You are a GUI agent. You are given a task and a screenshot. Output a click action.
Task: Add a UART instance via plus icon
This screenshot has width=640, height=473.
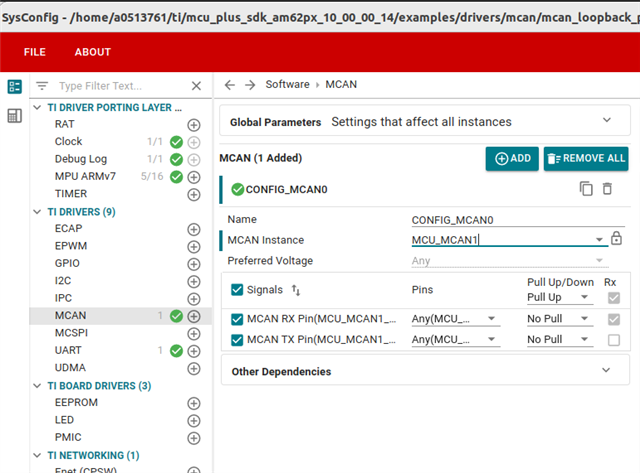point(194,351)
